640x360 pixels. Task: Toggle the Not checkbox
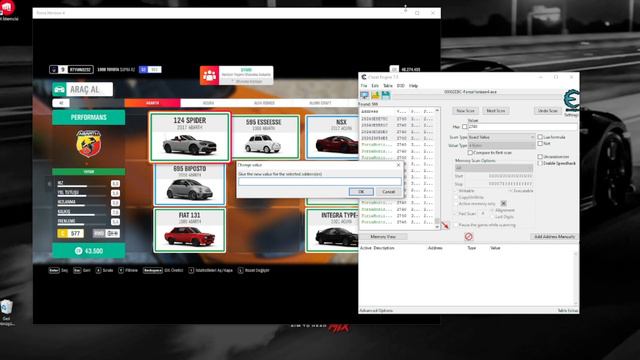click(x=540, y=144)
